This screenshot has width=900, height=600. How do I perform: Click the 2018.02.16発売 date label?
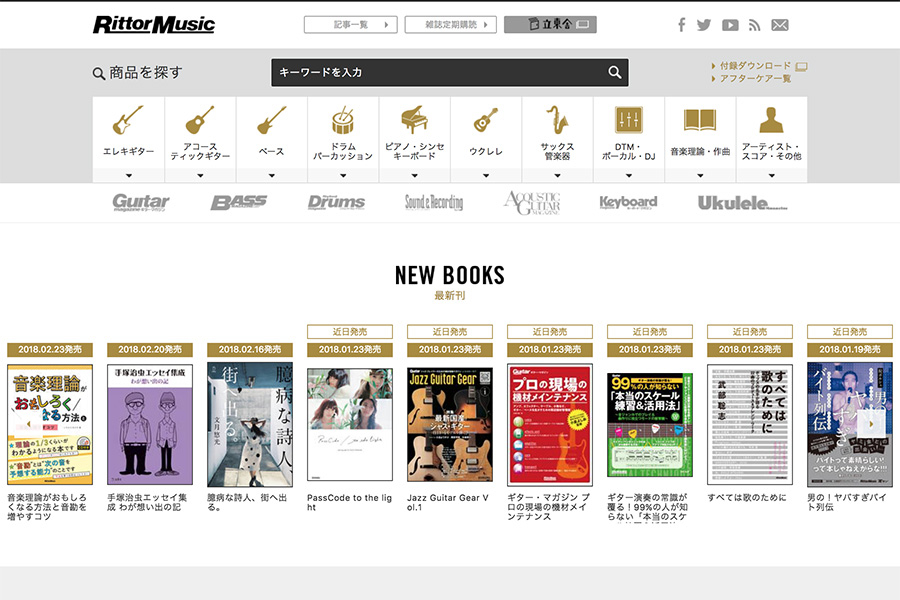coord(250,349)
